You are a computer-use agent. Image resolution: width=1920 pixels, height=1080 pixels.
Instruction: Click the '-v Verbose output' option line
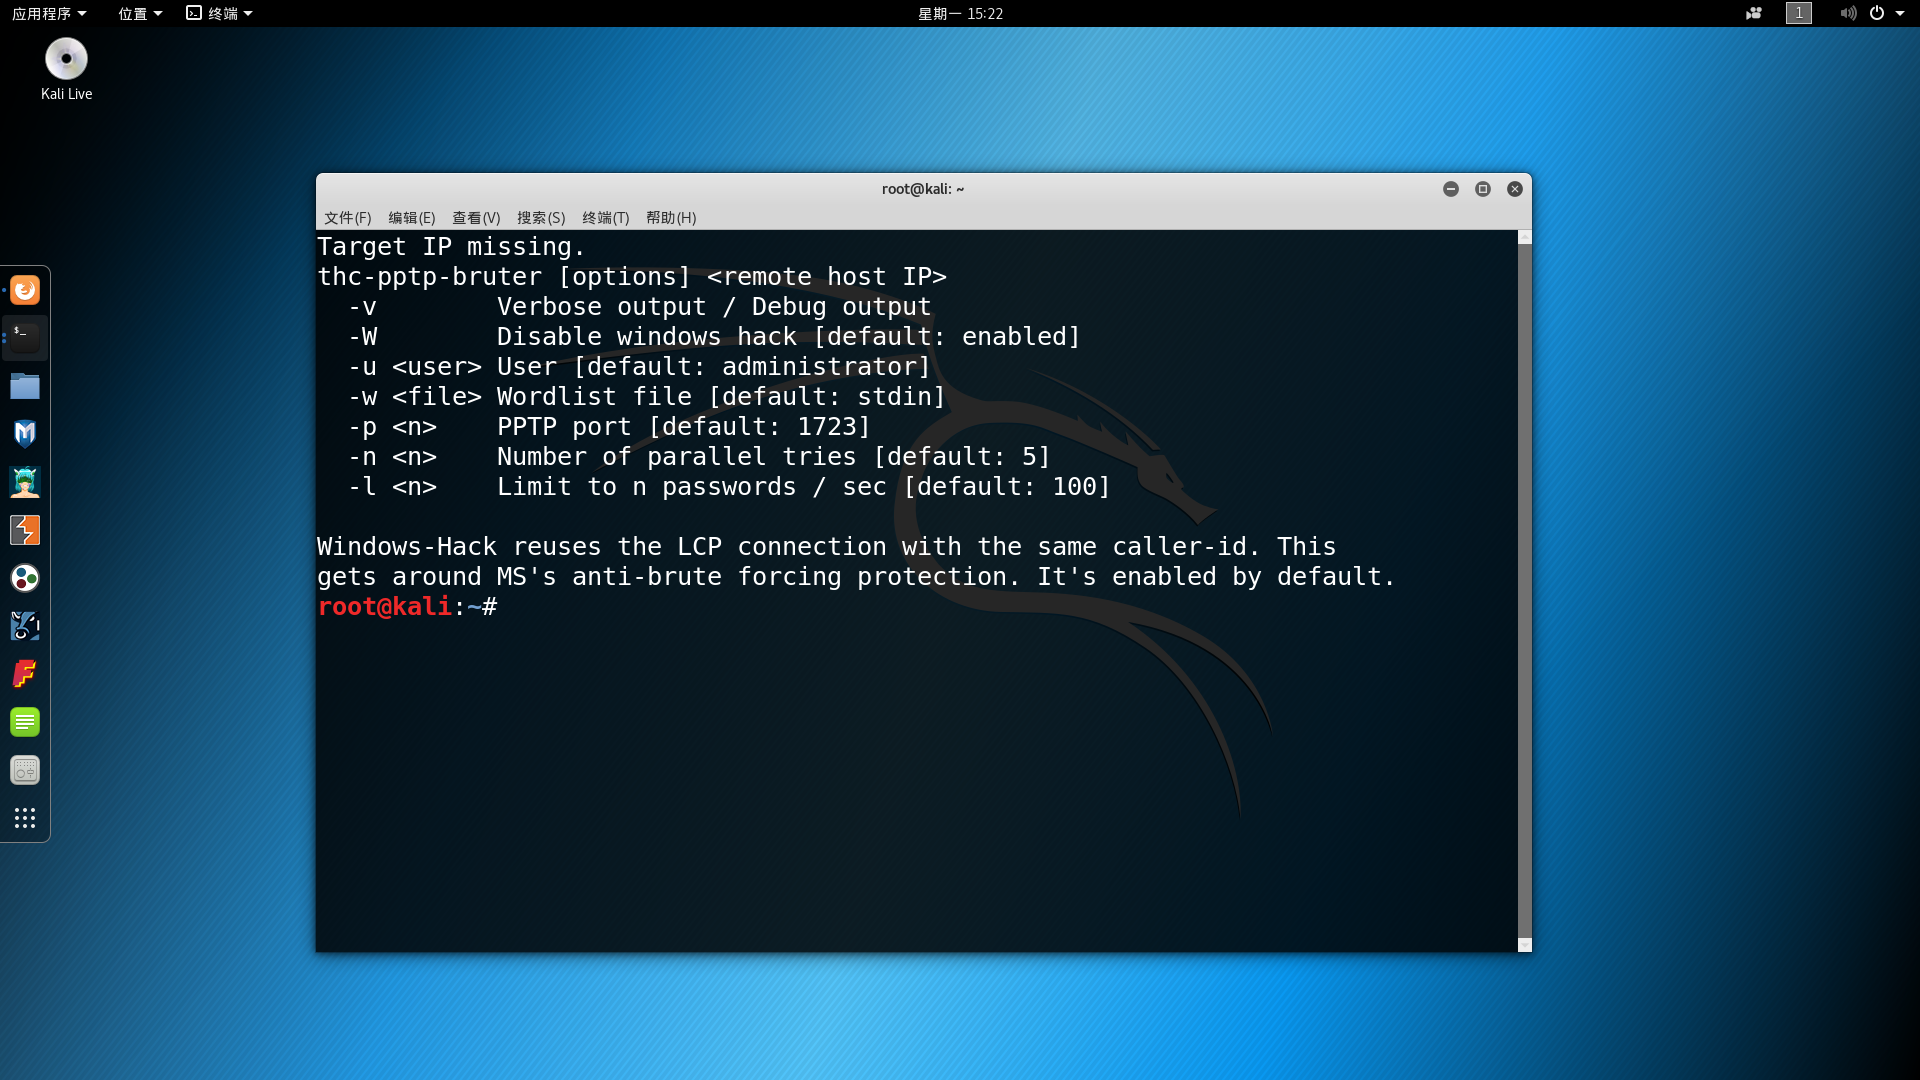coord(639,306)
